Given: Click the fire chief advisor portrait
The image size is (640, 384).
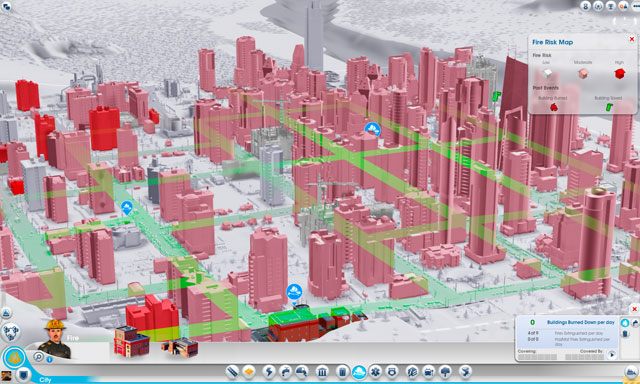Looking at the screenshot, I should 54,339.
